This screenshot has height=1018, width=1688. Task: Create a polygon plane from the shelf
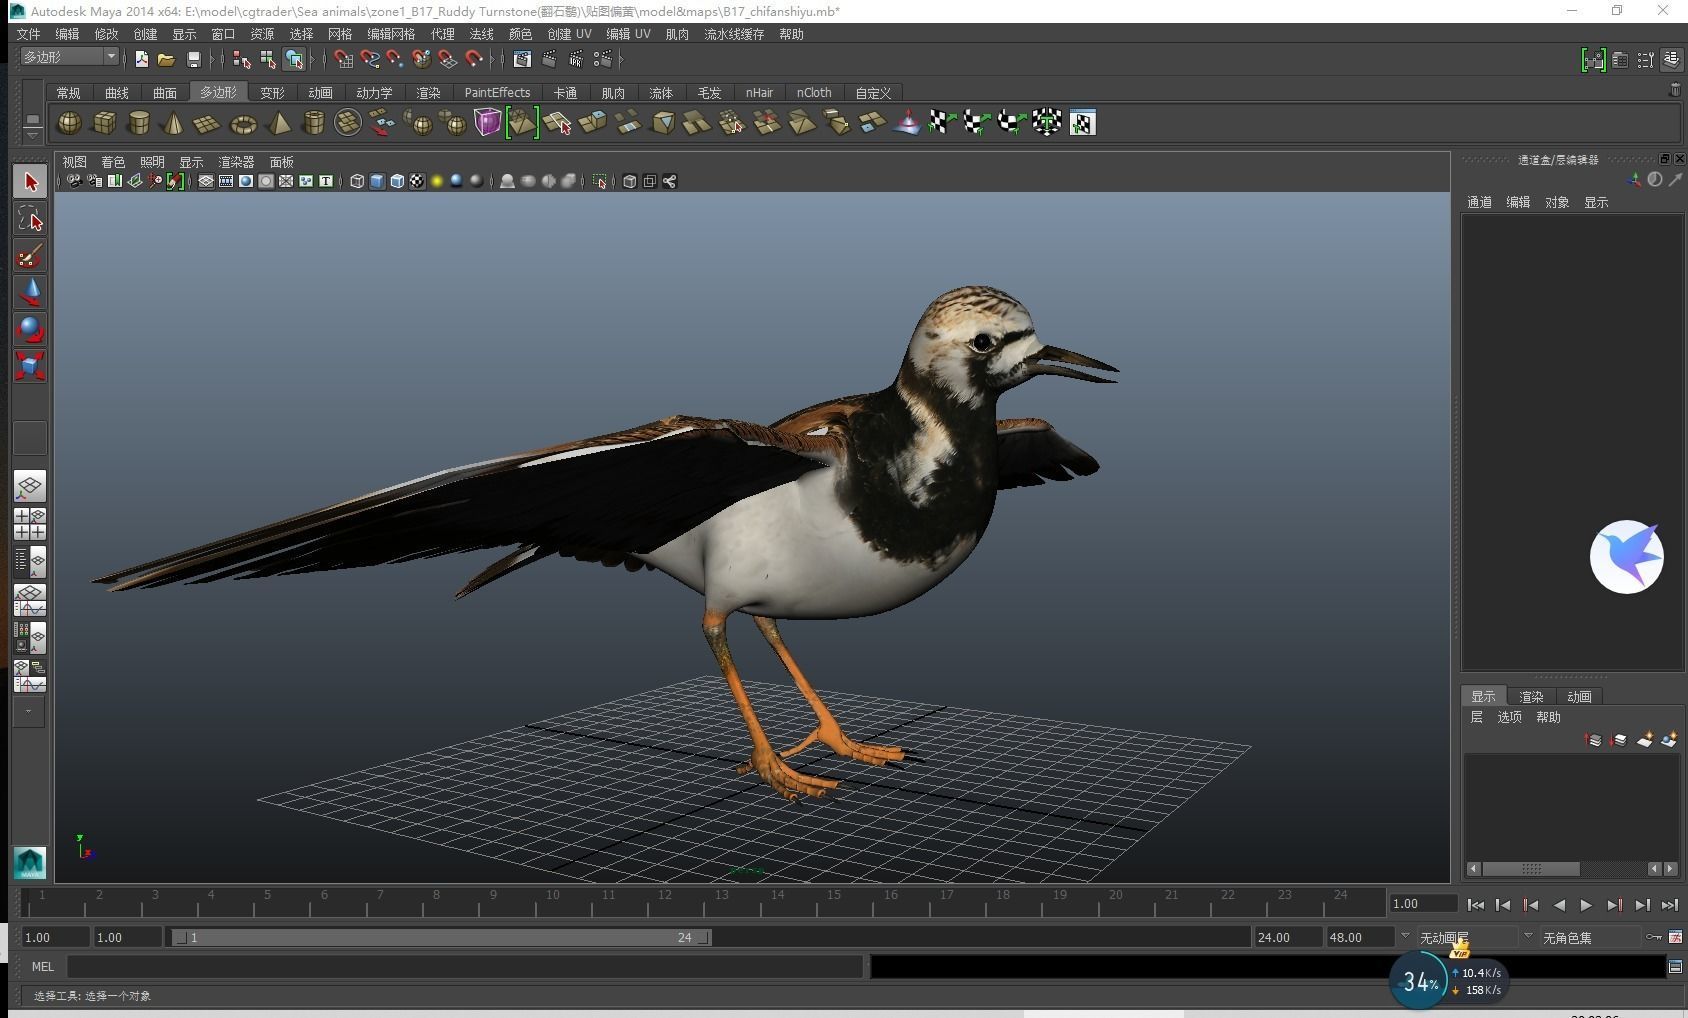point(207,123)
